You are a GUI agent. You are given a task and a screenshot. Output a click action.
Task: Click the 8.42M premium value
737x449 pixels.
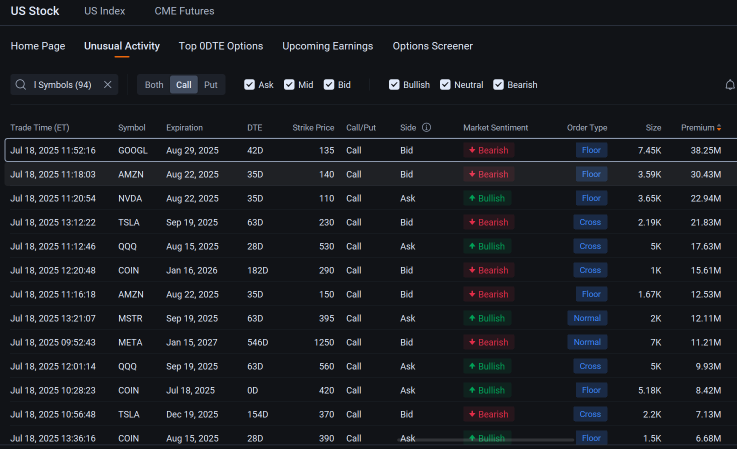coord(709,390)
